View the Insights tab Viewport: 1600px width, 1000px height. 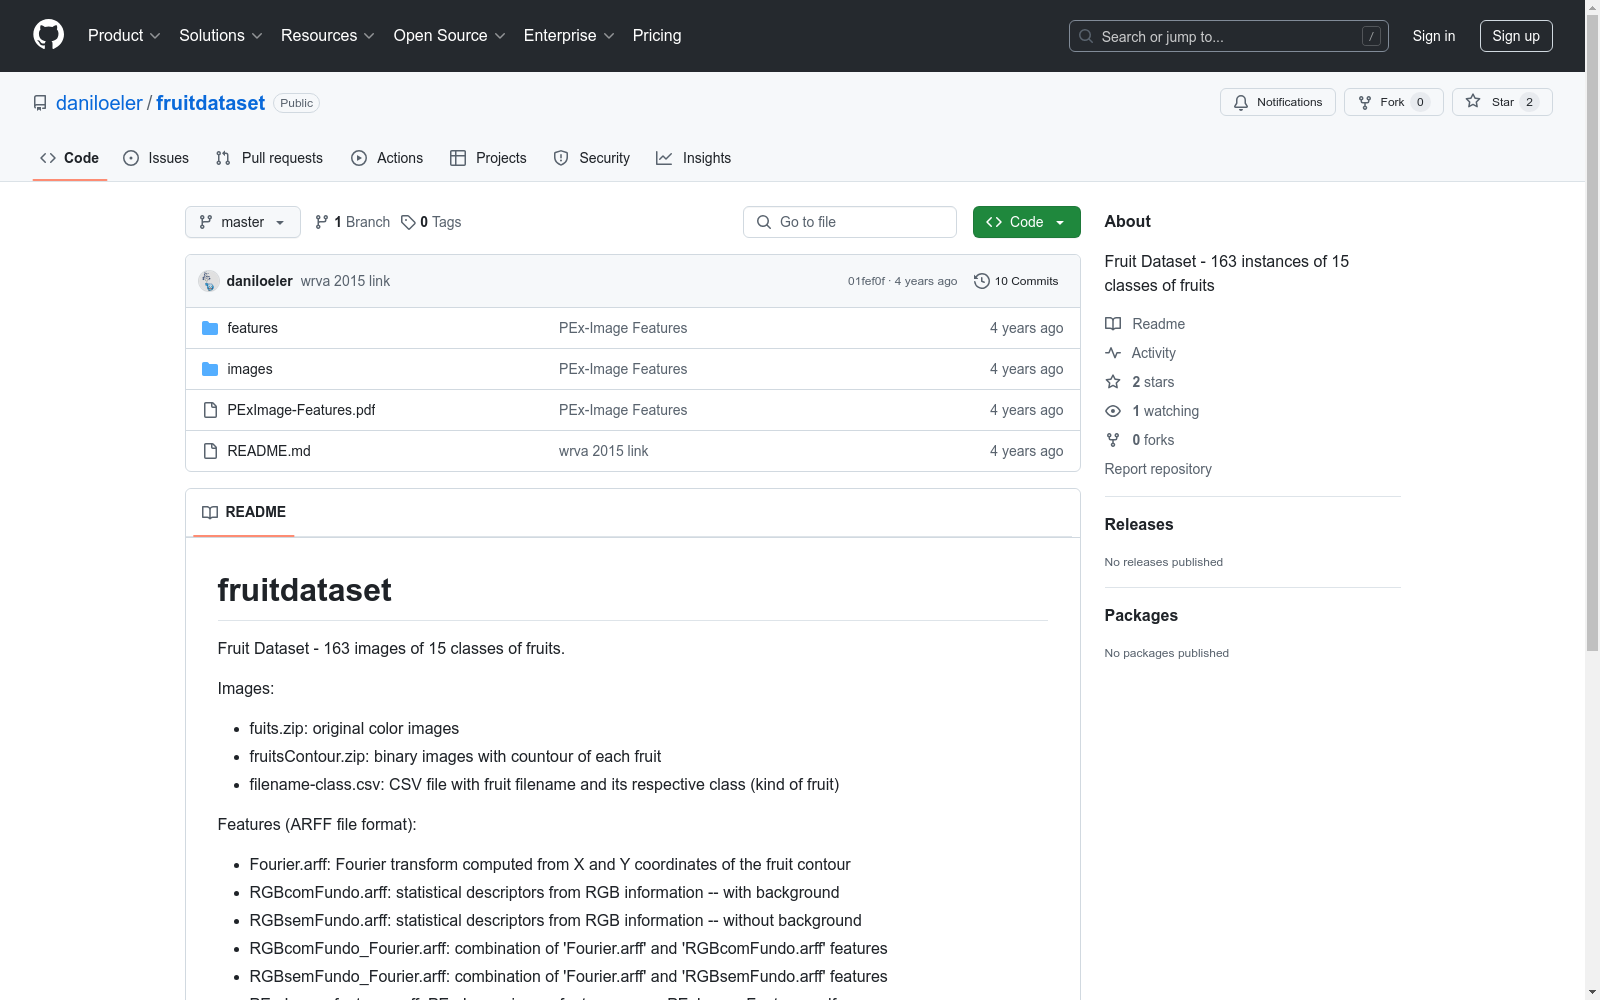coord(693,158)
